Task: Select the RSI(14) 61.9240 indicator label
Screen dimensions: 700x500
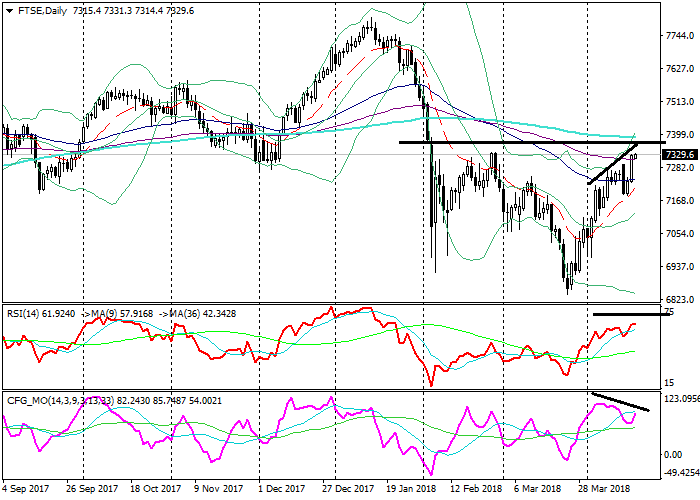Action: pyautogui.click(x=41, y=314)
